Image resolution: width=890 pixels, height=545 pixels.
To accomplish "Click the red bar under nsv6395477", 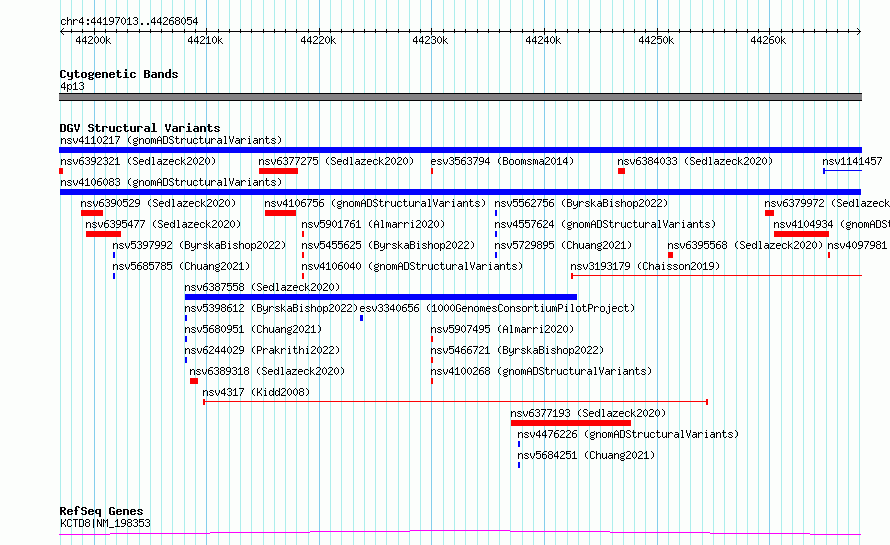I will point(103,234).
